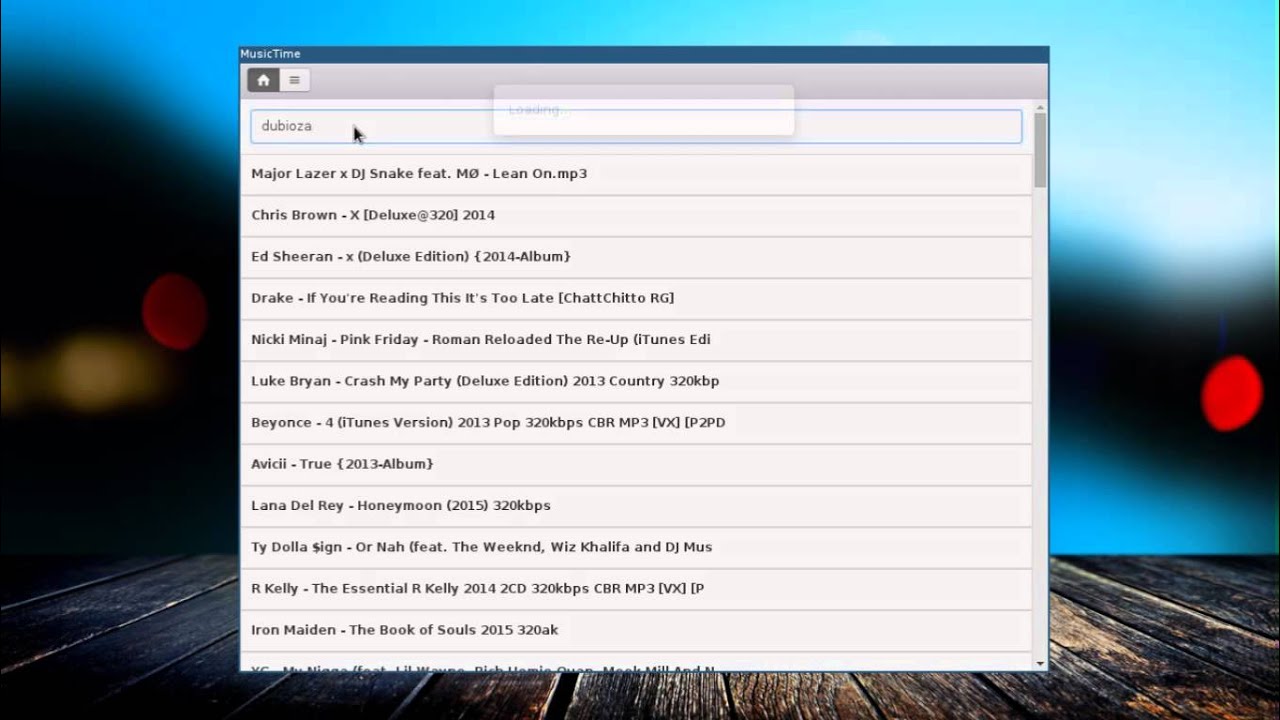Click the scrollbar up arrow
Screen dimensions: 1280x720
(1040, 106)
